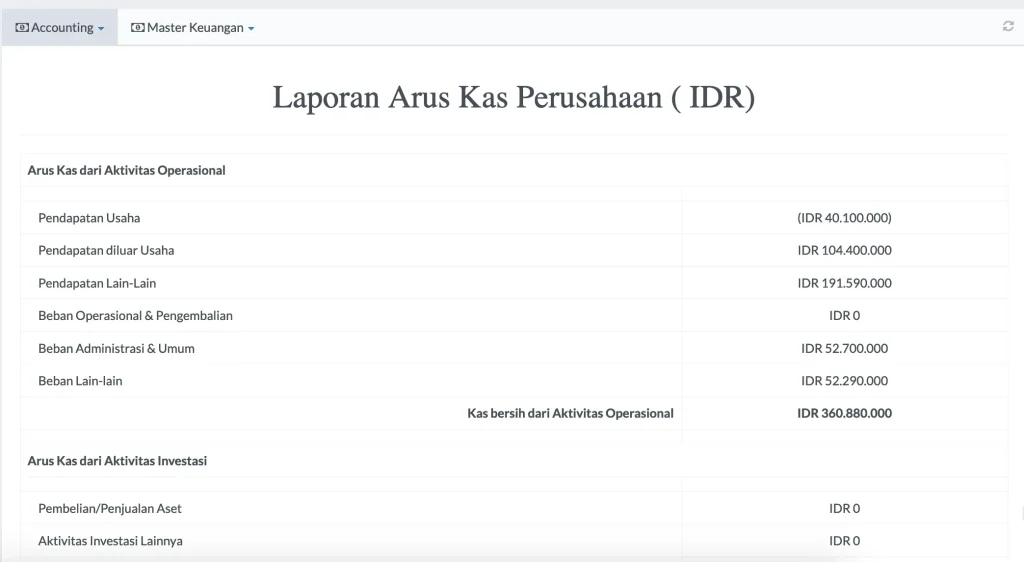Click the Arus Kas dari Aktivitas Investasi heading

pos(117,461)
